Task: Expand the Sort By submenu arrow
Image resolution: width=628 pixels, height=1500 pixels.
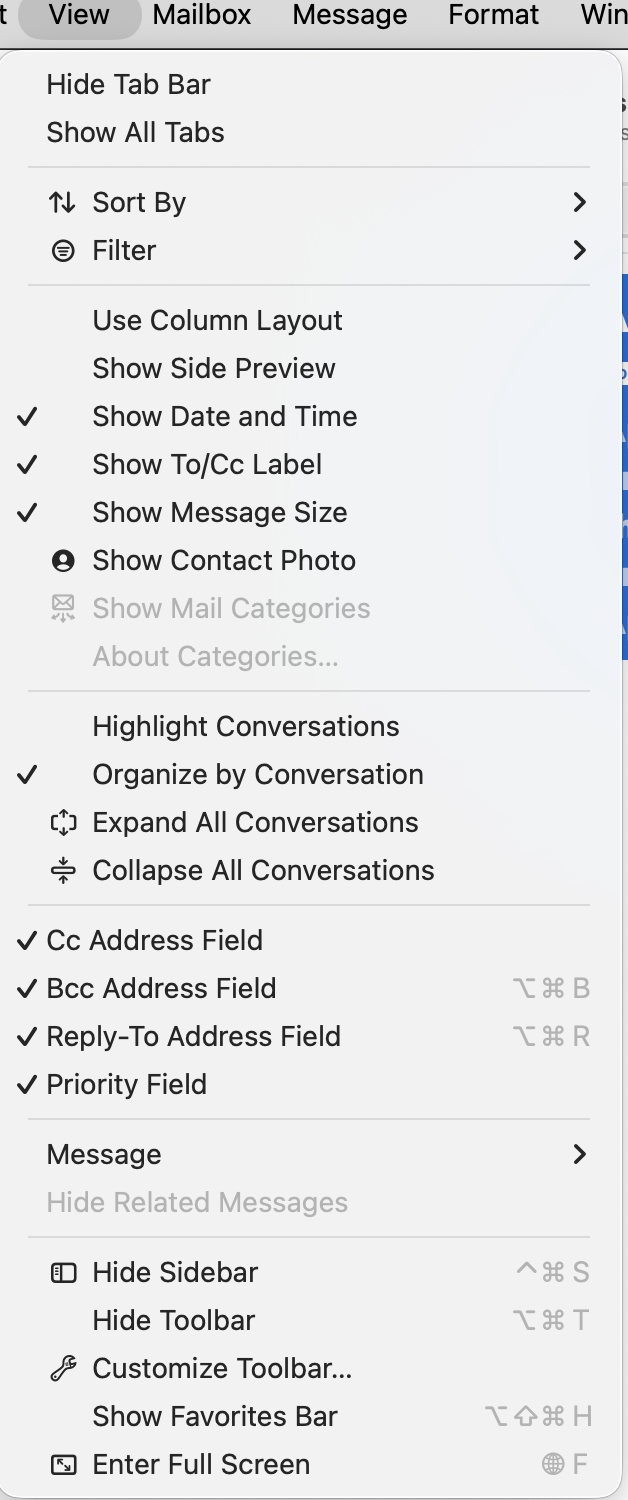Action: tap(579, 202)
